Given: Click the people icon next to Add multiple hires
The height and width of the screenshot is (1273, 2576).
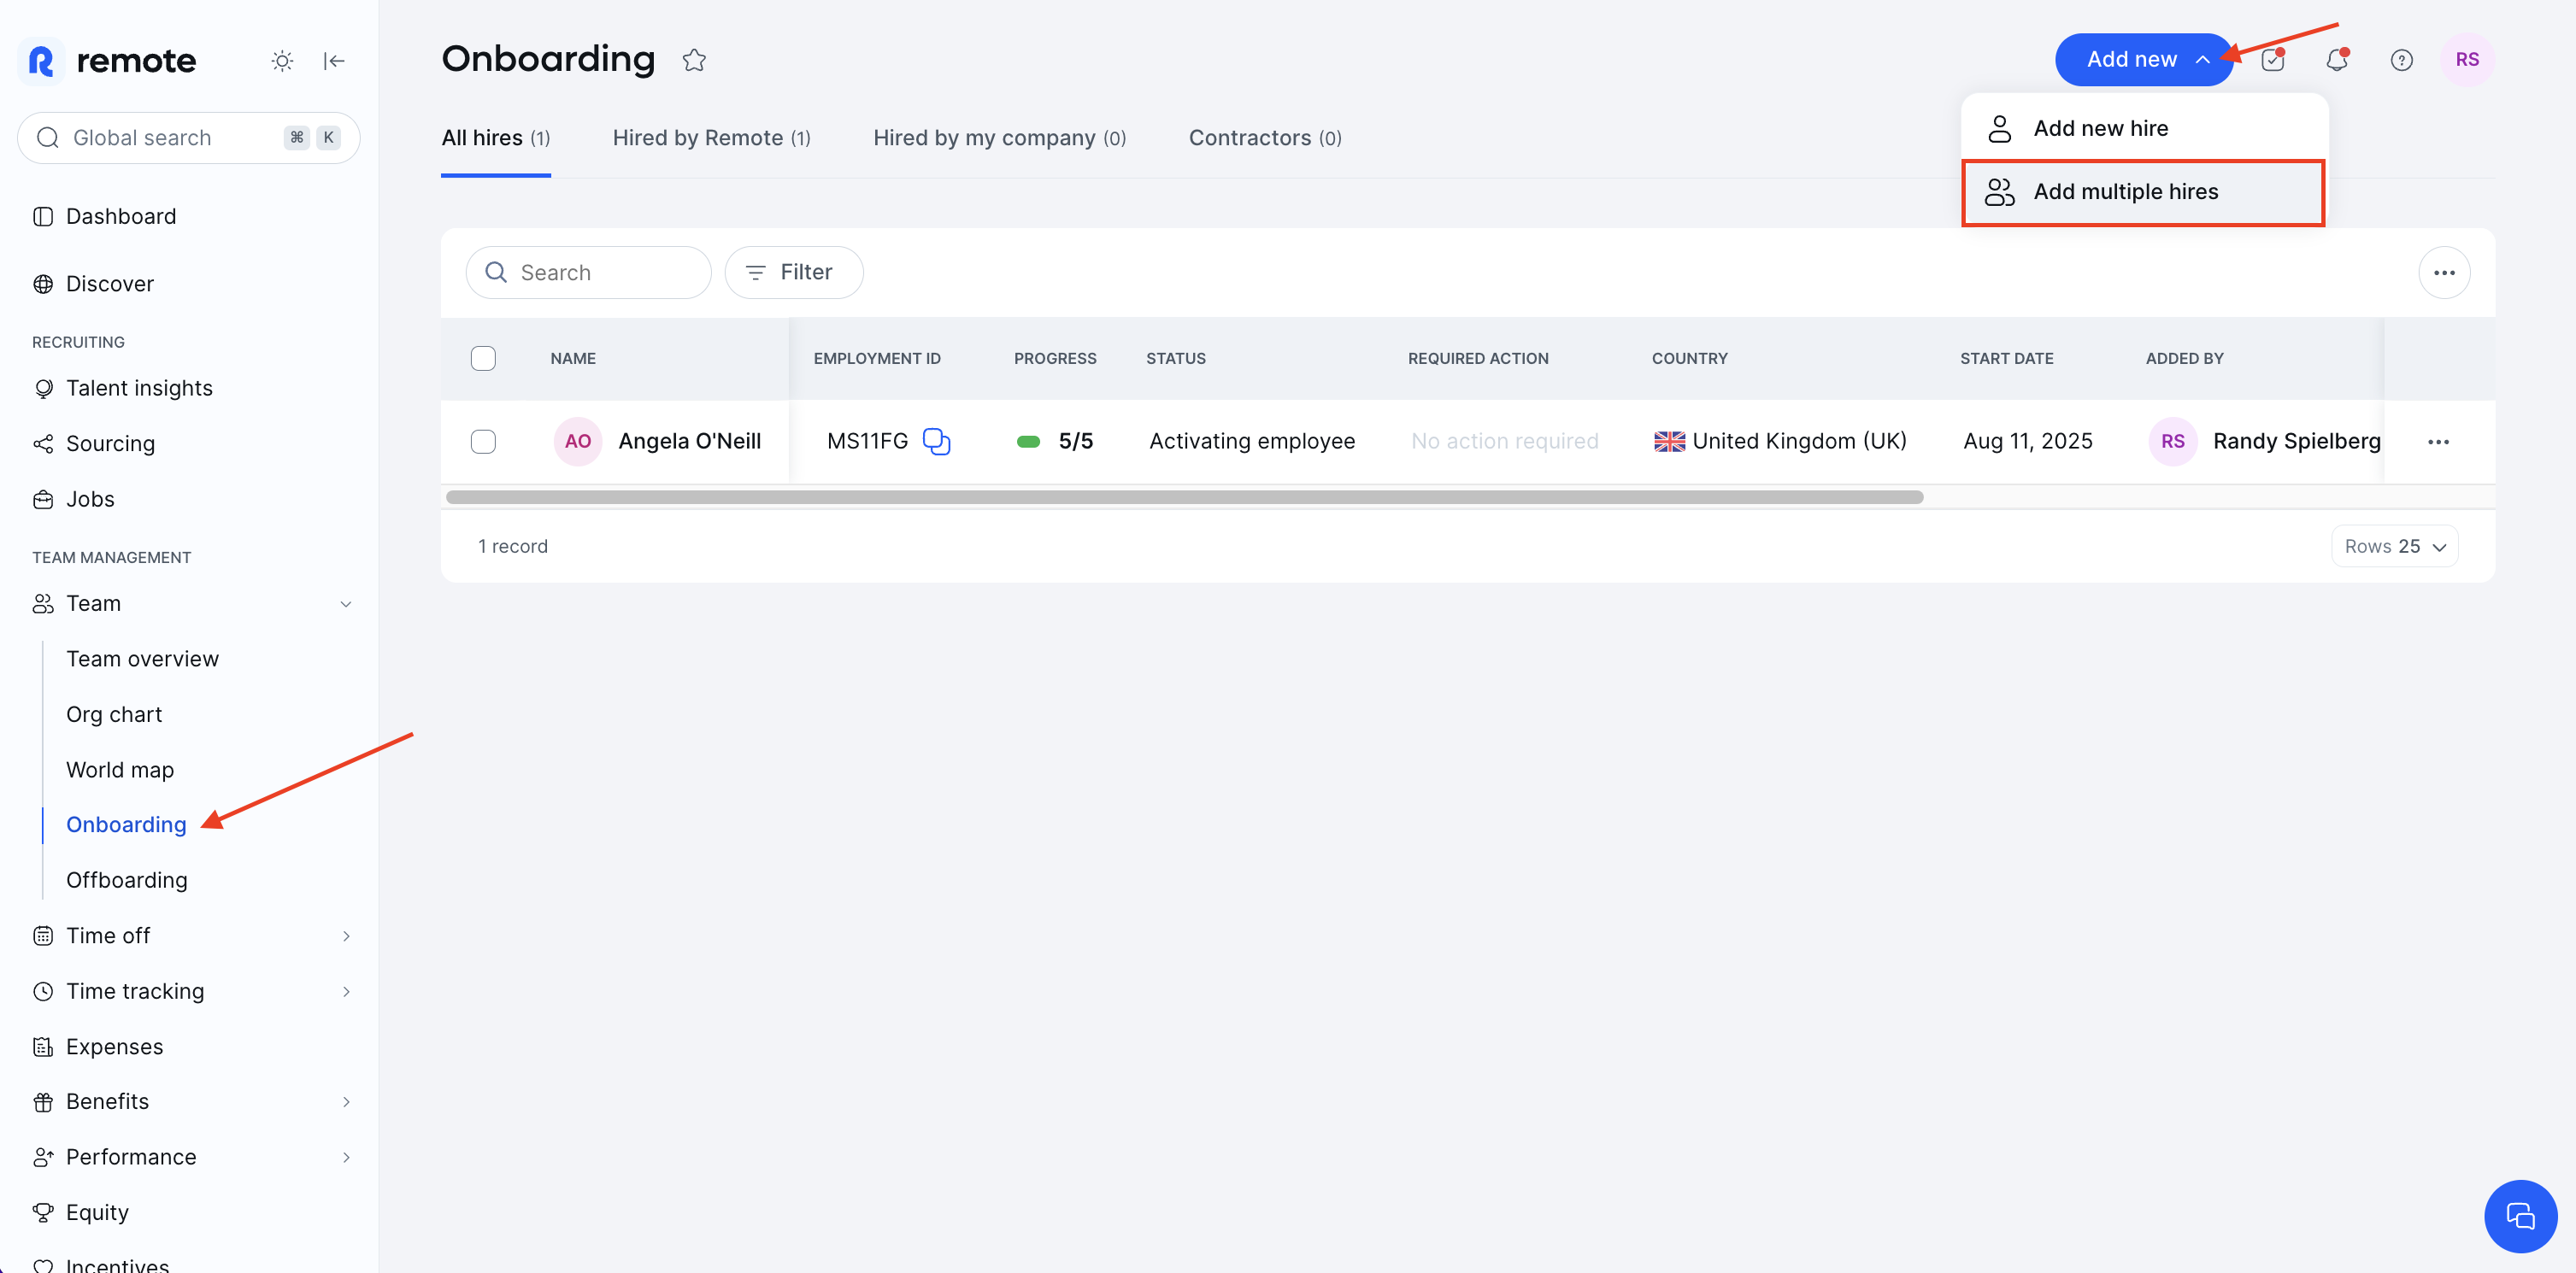Looking at the screenshot, I should (1999, 191).
